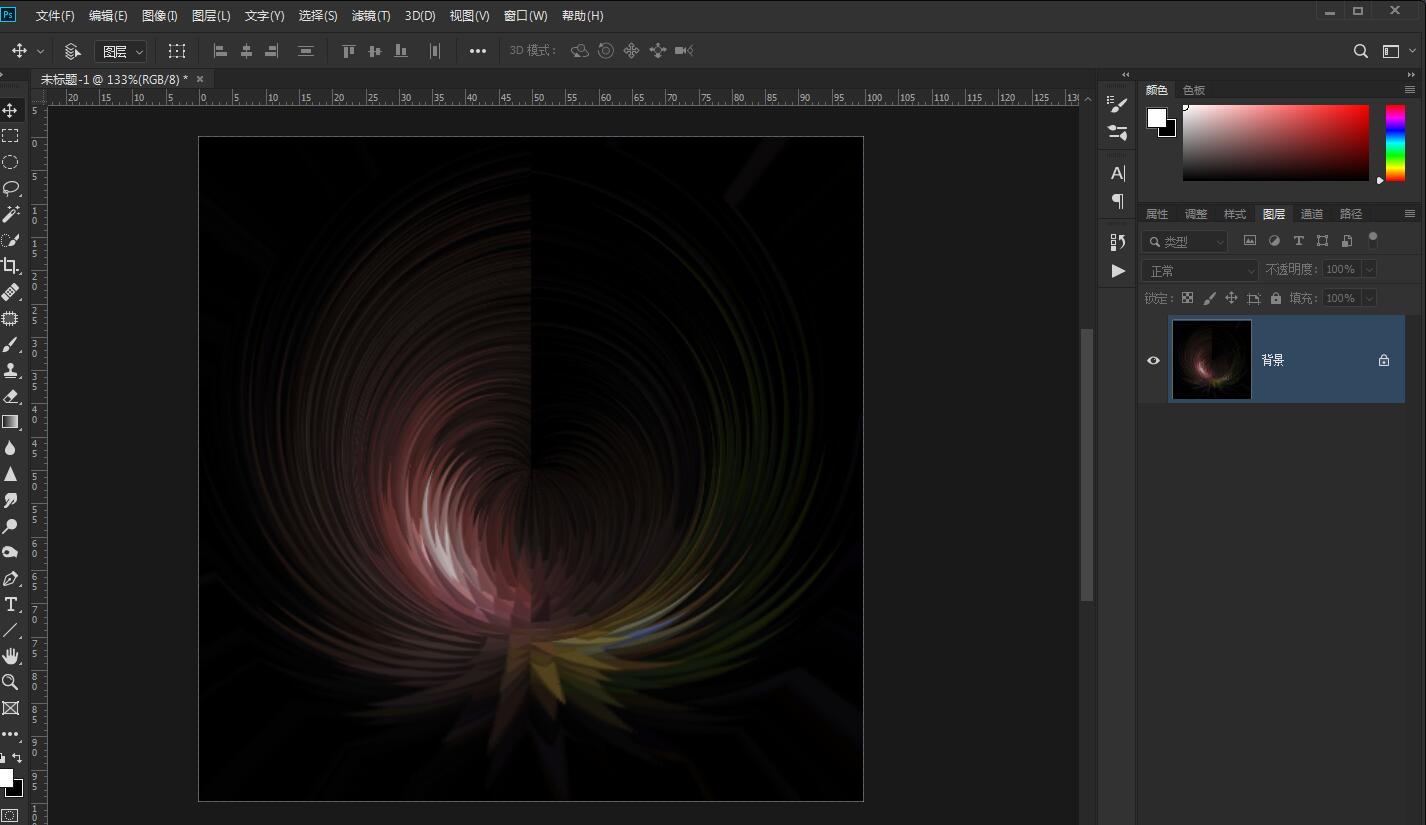Hide the 背景 layer visibility eye
The width and height of the screenshot is (1426, 825).
(1153, 360)
